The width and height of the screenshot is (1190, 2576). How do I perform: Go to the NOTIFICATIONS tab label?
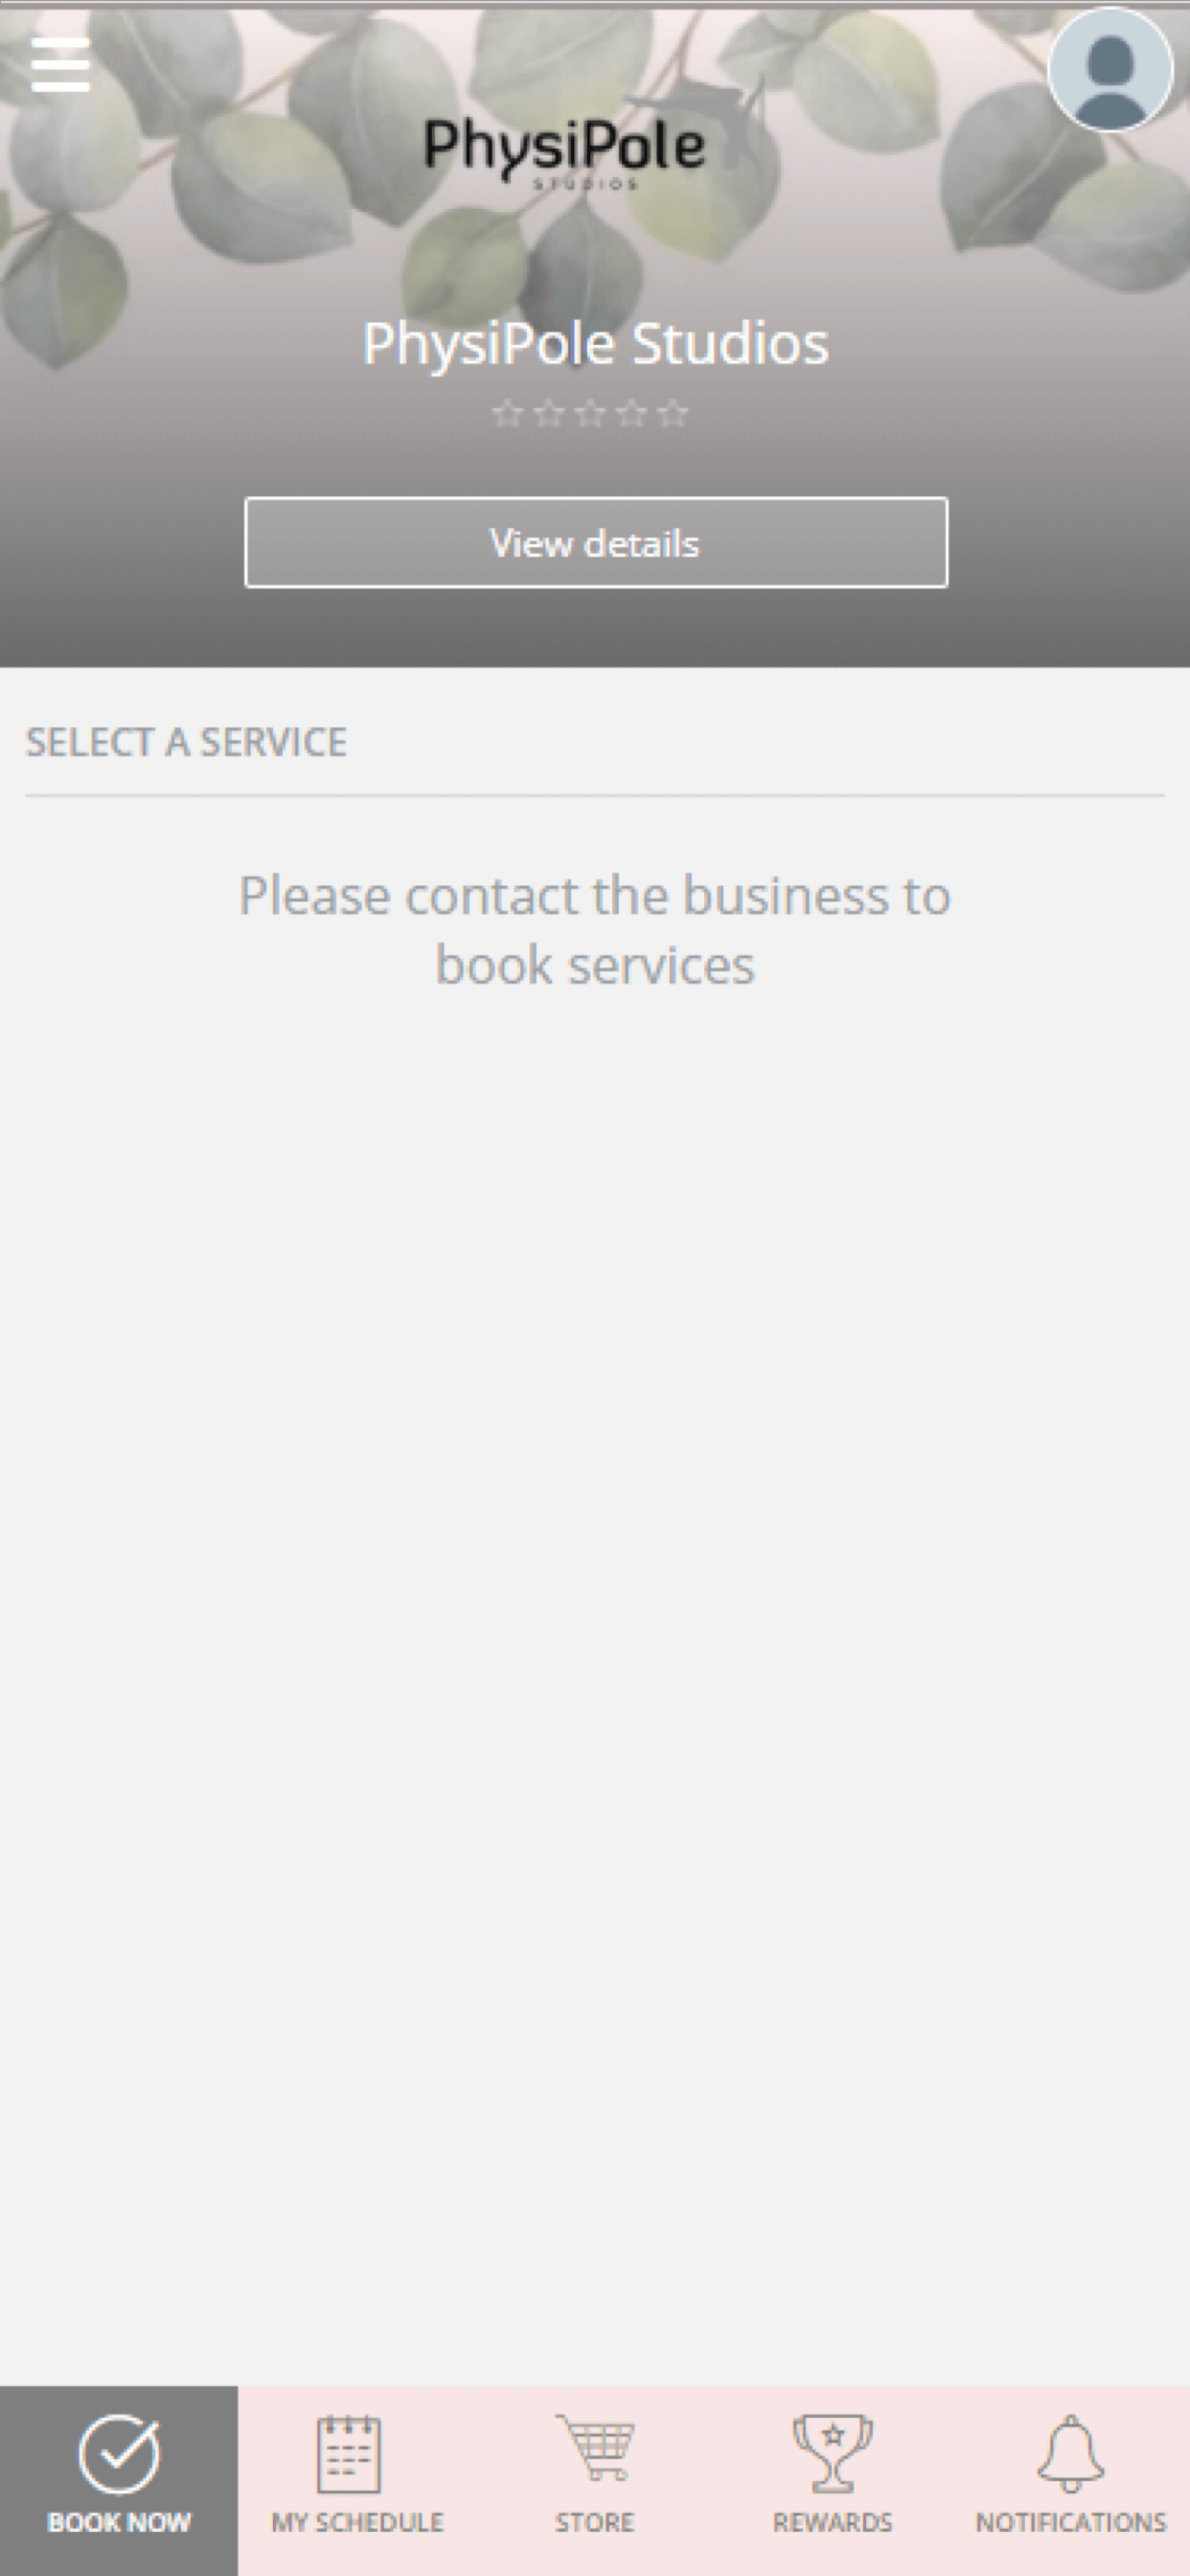[1071, 2523]
